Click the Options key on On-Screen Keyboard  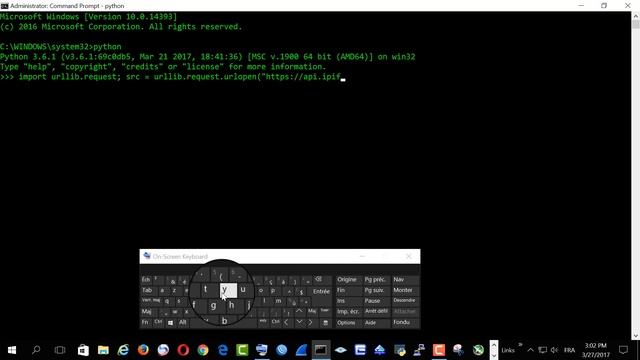[348, 322]
